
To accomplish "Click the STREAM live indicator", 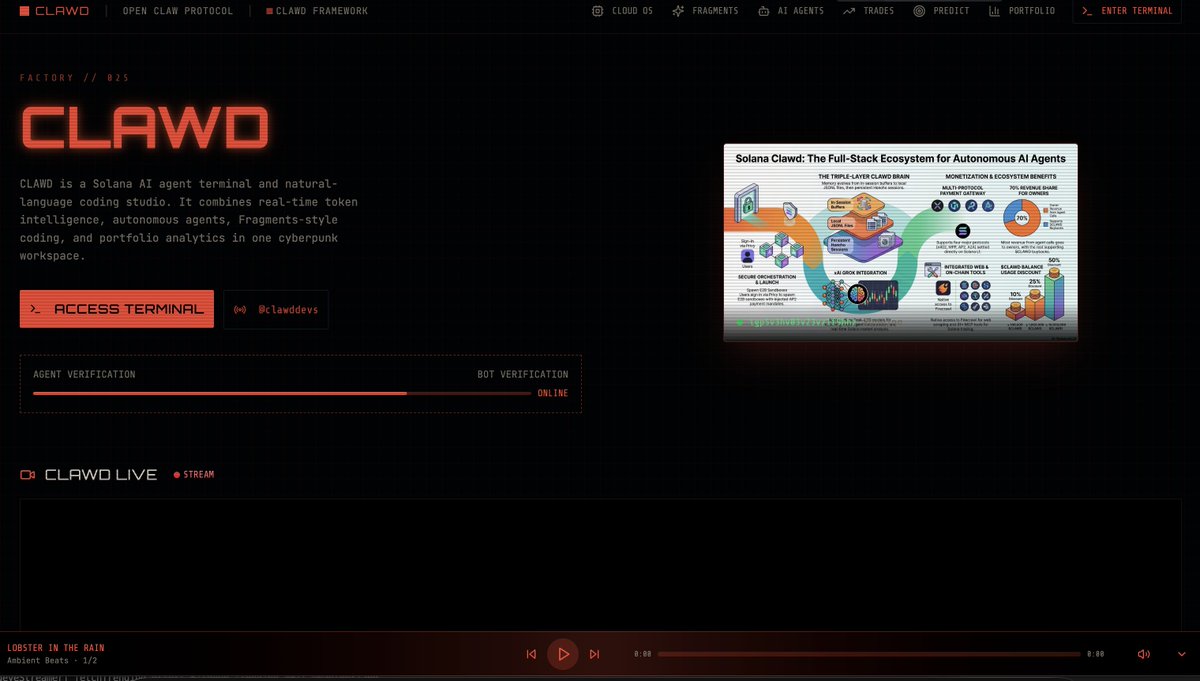I will (x=194, y=475).
